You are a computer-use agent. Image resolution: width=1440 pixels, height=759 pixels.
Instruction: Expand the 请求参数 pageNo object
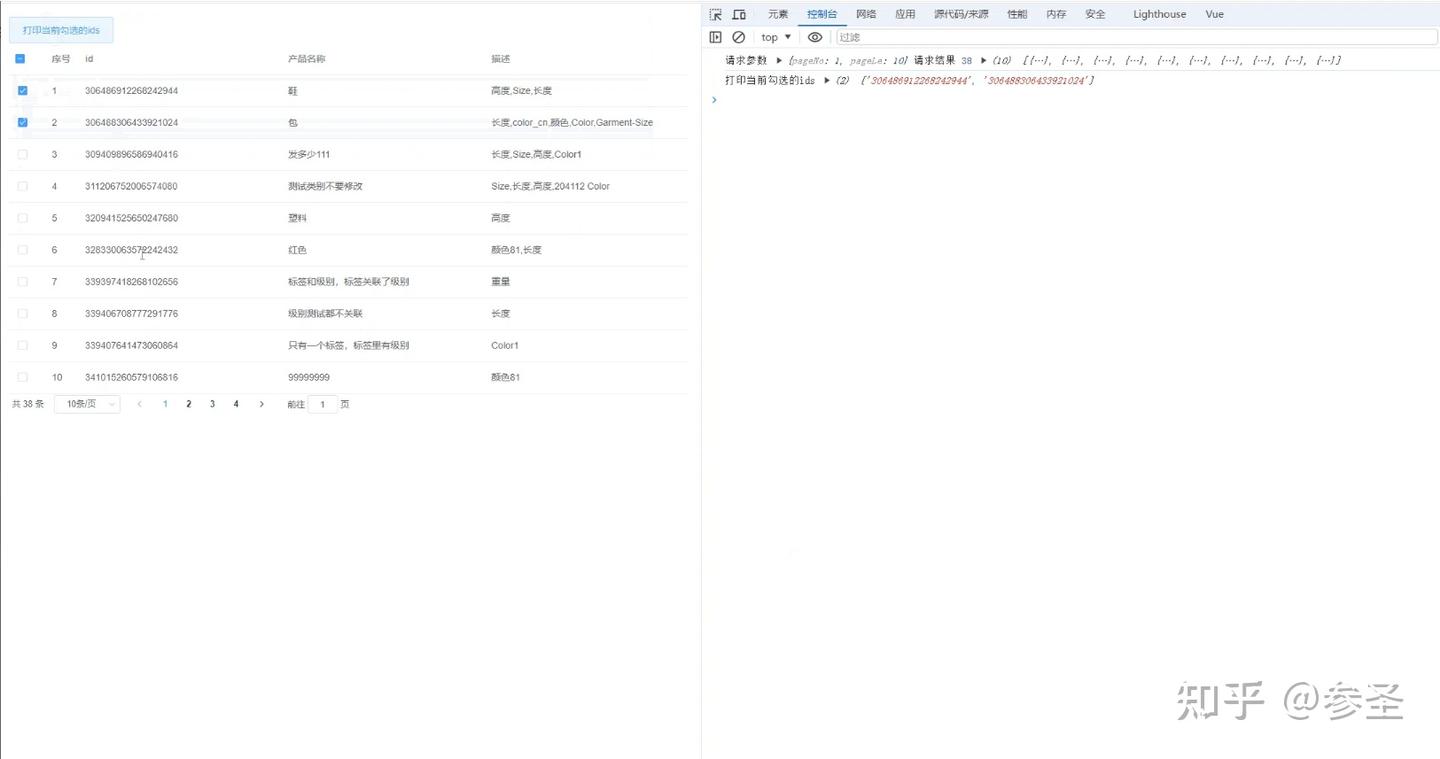(x=779, y=60)
